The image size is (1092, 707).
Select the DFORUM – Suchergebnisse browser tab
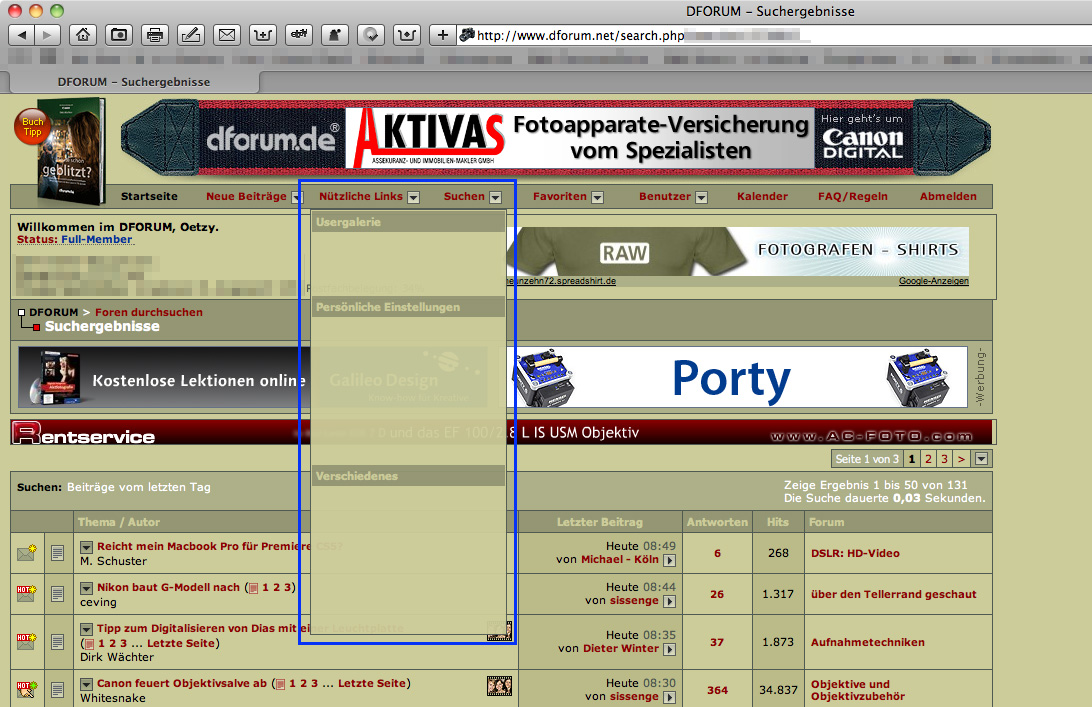134,81
